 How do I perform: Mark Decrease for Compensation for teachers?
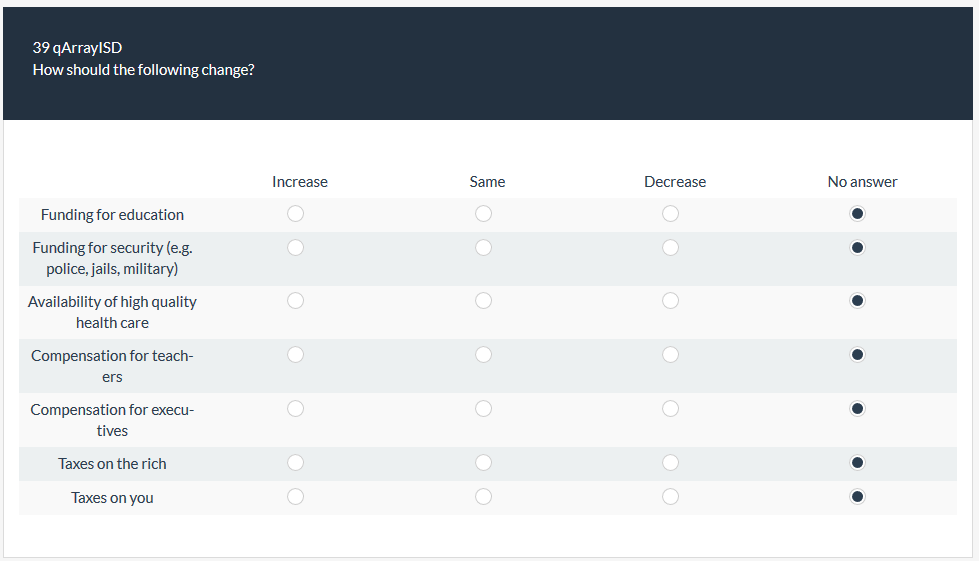pyautogui.click(x=670, y=355)
